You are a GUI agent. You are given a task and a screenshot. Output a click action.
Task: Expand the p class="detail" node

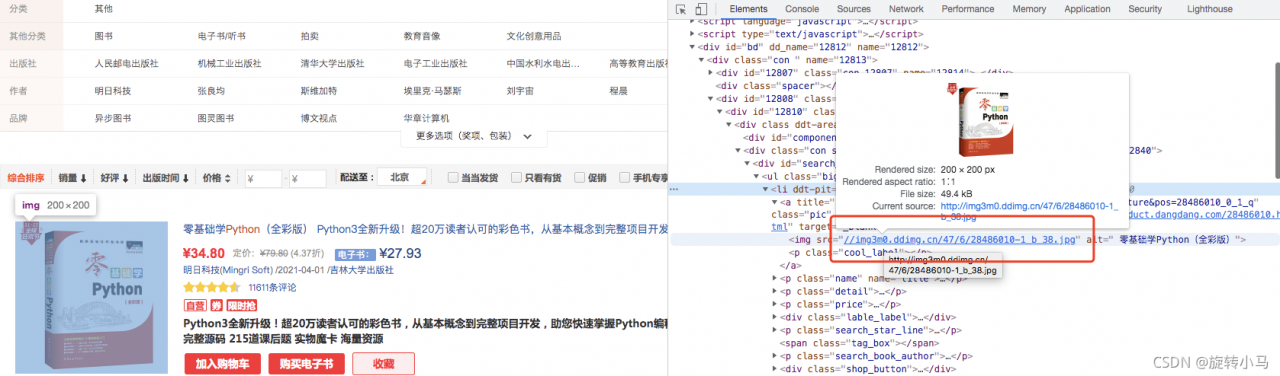(x=775, y=291)
